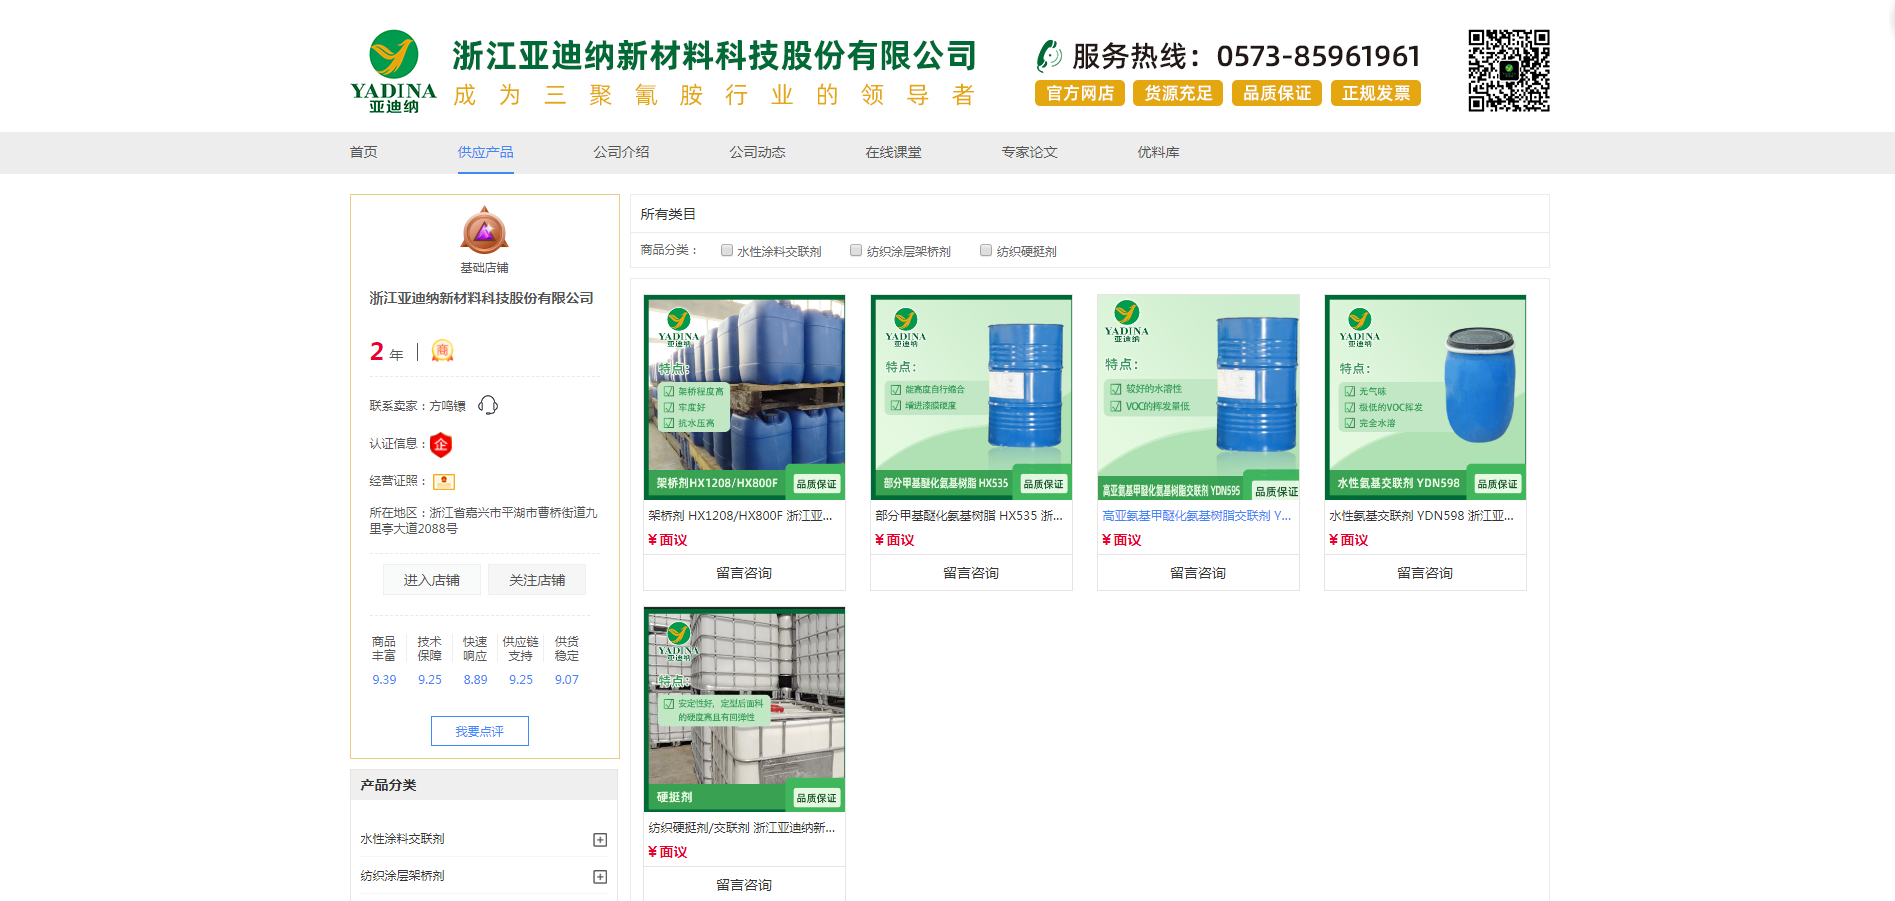Click the service hotline phone icon
The image size is (1895, 901).
[x=1049, y=56]
